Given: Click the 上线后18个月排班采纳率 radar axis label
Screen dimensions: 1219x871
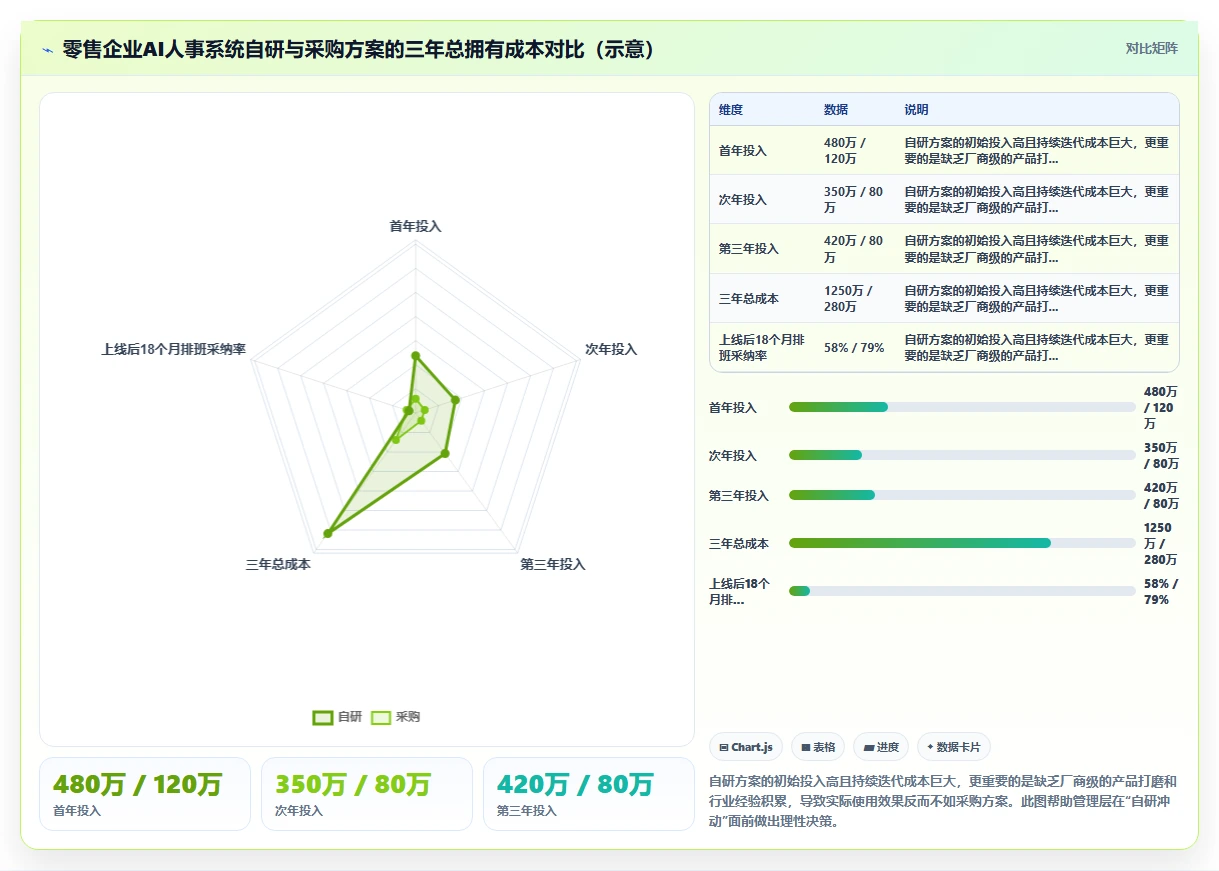Looking at the screenshot, I should [173, 349].
